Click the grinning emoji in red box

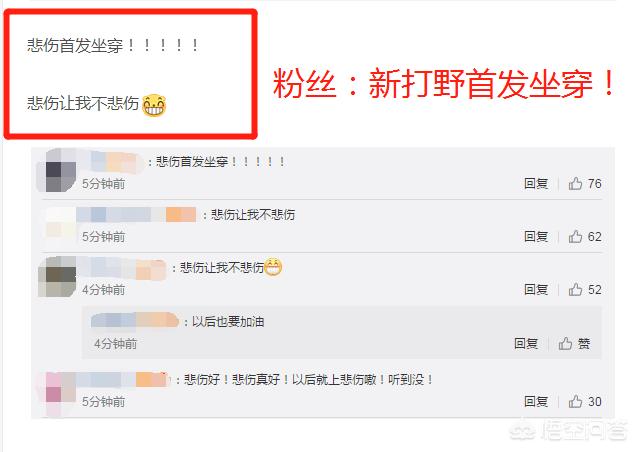[x=154, y=105]
